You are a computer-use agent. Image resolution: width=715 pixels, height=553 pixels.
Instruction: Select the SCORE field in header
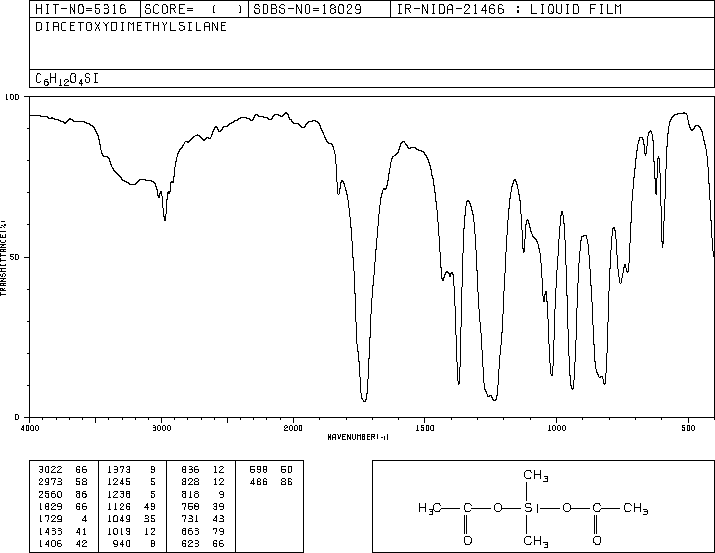tap(194, 9)
